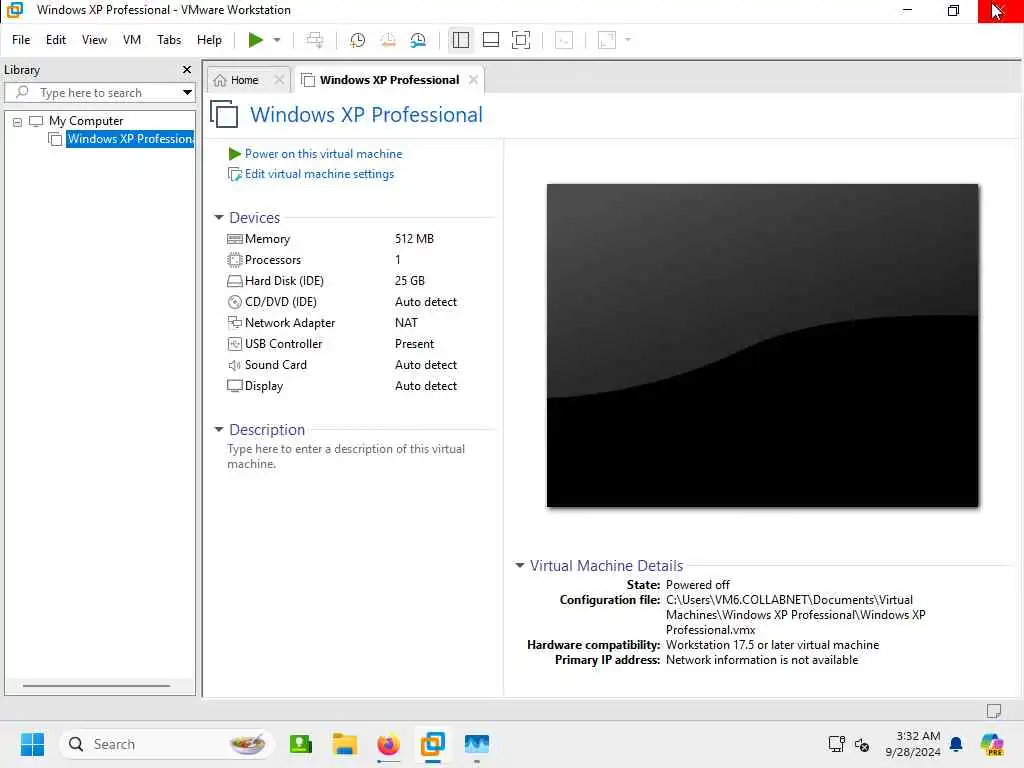Click the full screen mode toolbar icon
This screenshot has height=768, width=1024.
click(x=520, y=40)
